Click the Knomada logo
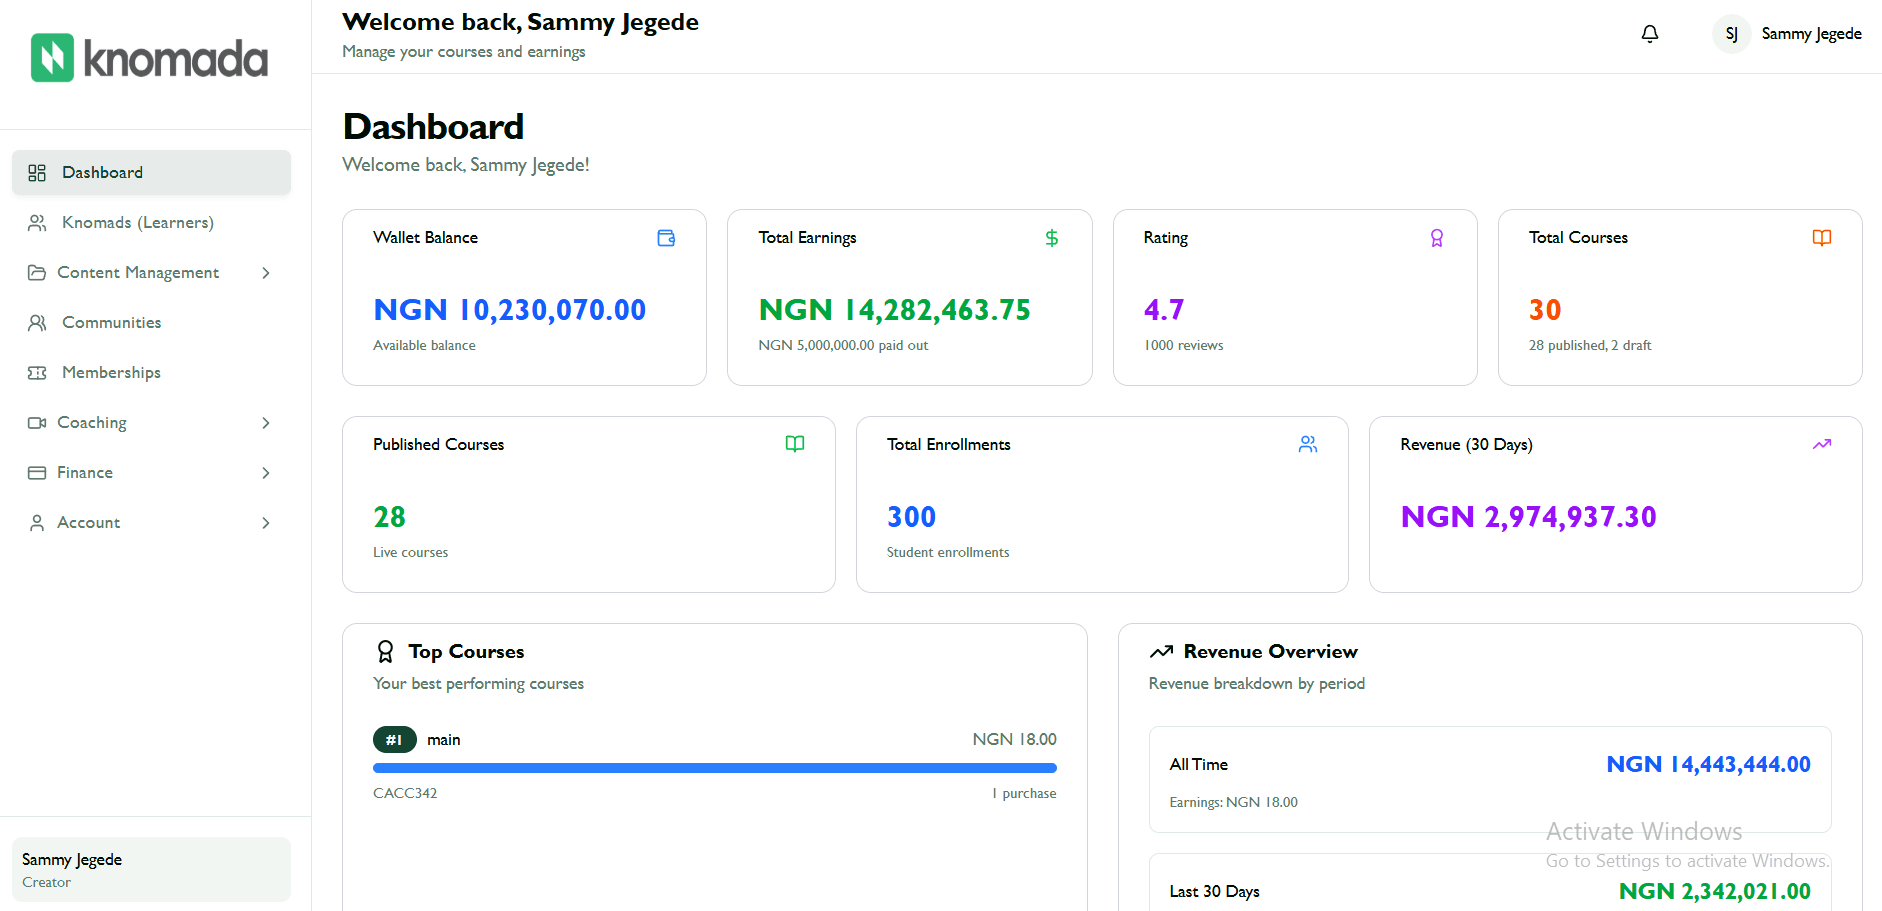 click(149, 57)
